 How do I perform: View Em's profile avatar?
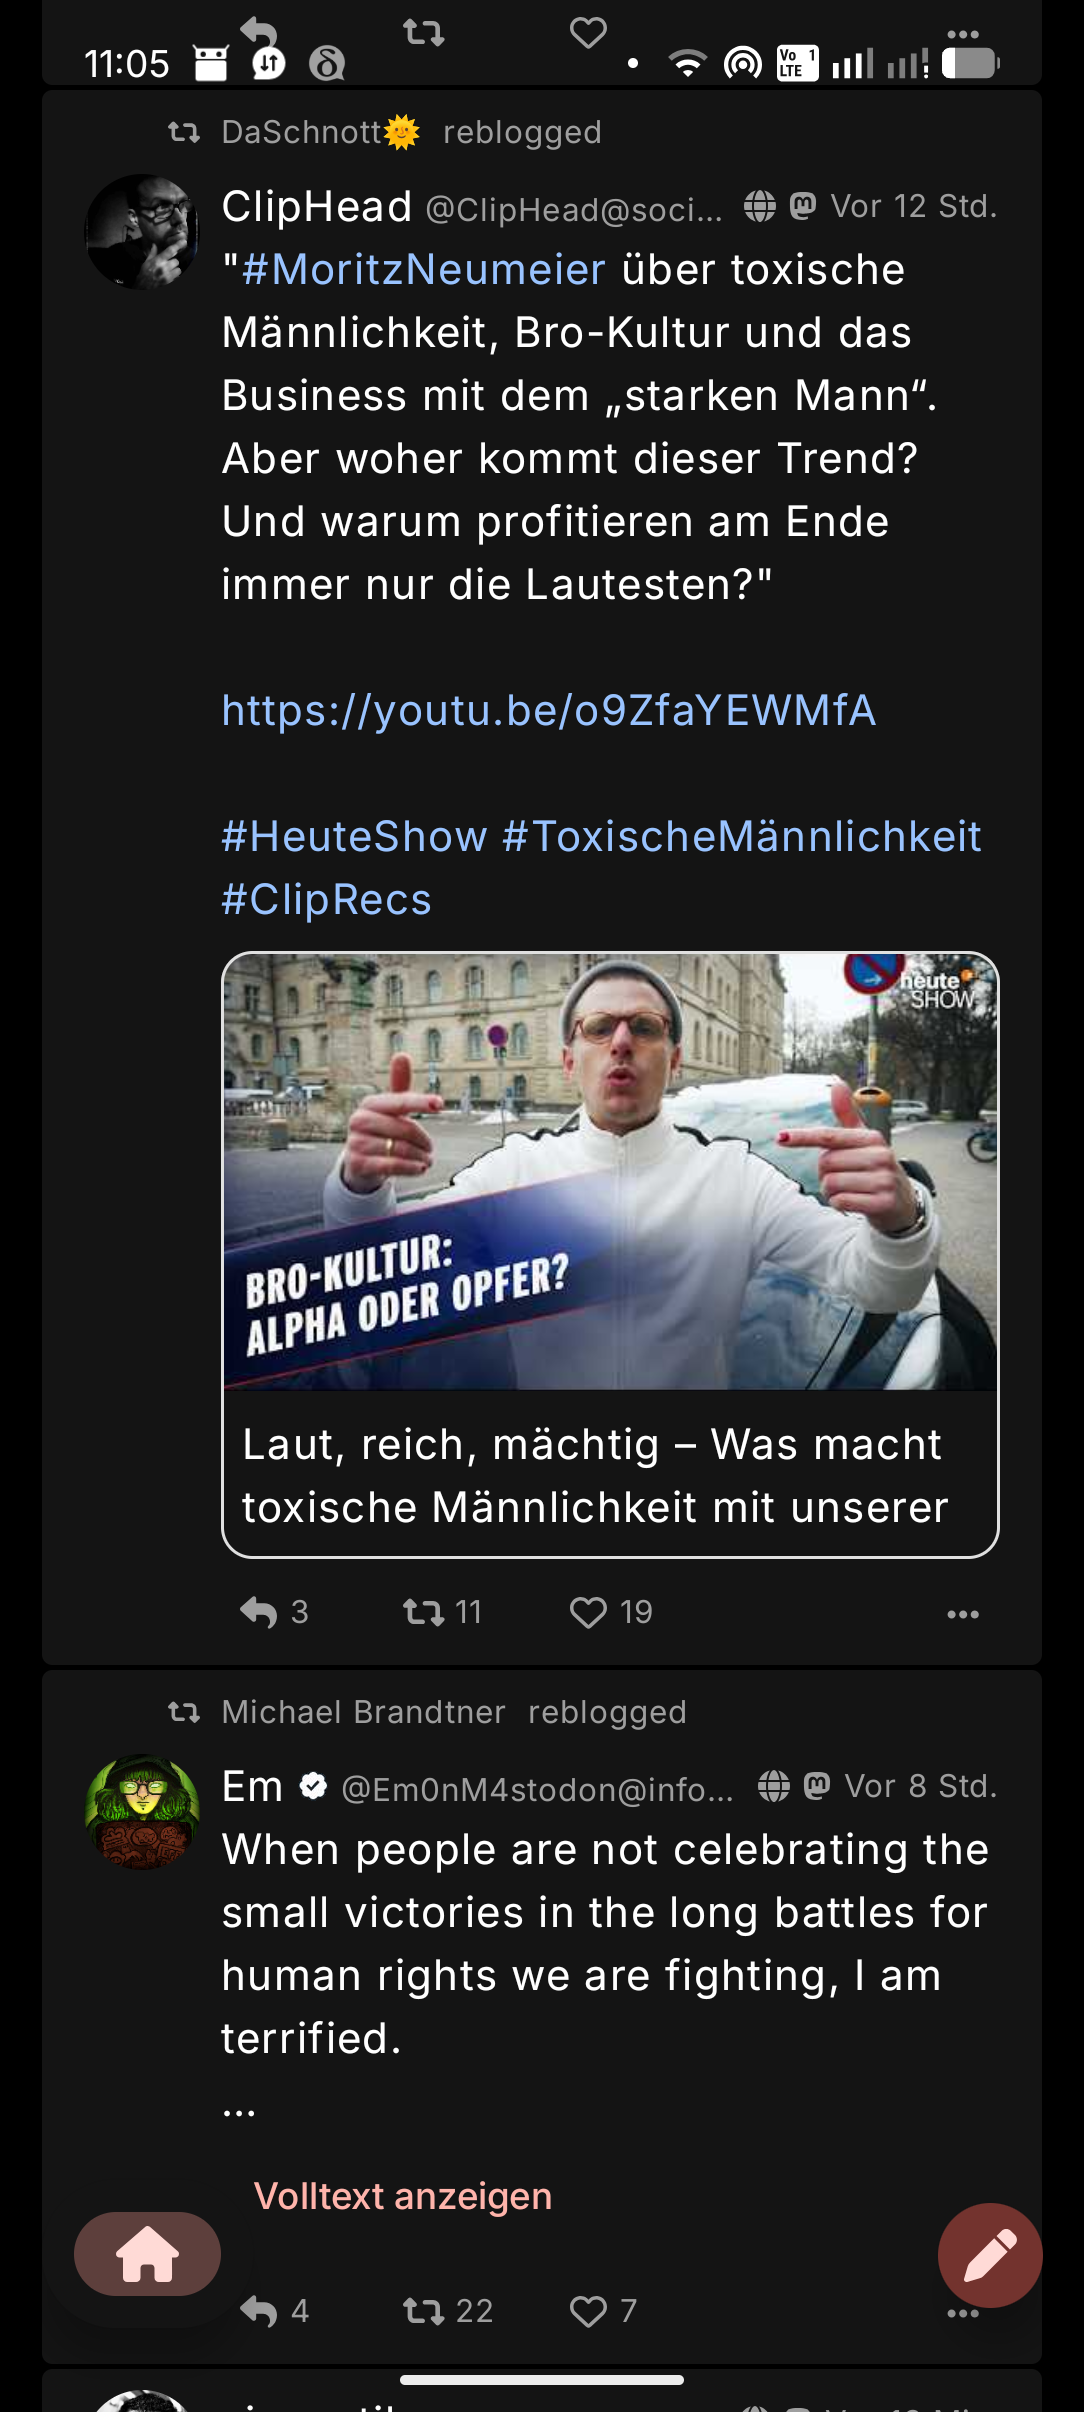(x=142, y=1811)
